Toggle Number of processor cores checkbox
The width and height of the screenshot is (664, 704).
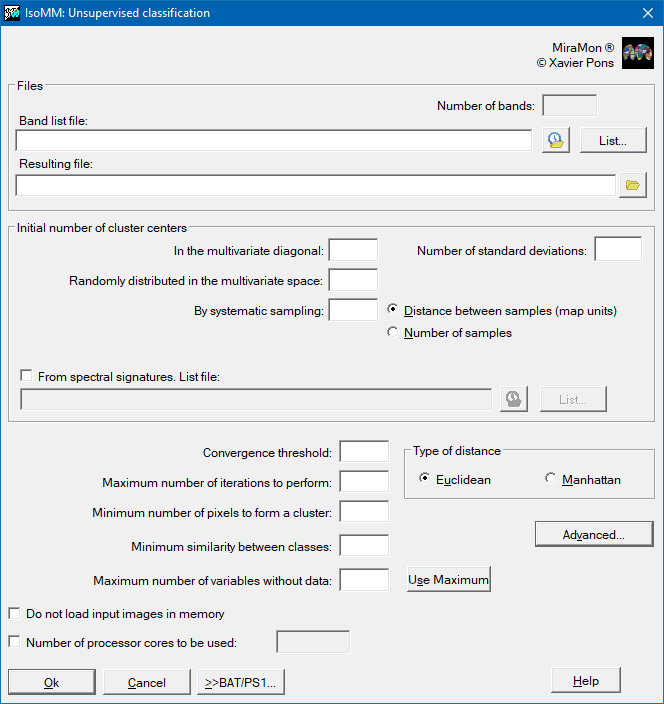[14, 643]
